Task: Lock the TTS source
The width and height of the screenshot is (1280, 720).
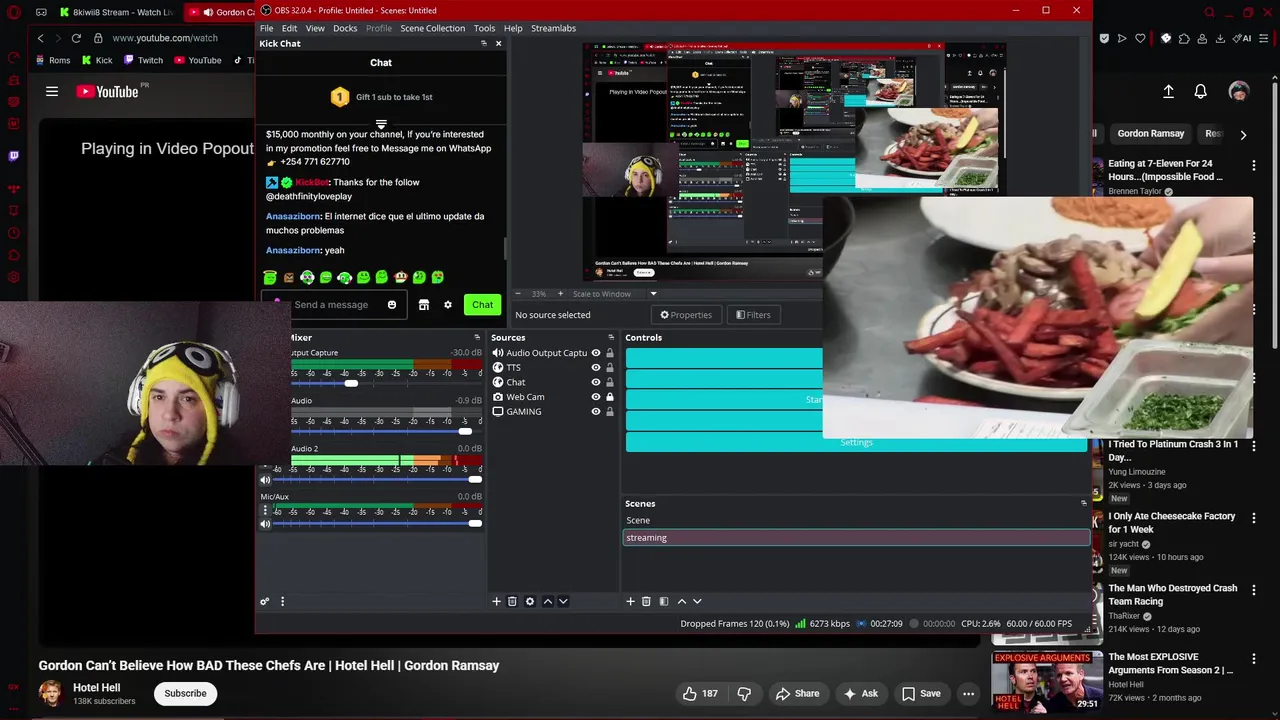Action: coord(610,367)
